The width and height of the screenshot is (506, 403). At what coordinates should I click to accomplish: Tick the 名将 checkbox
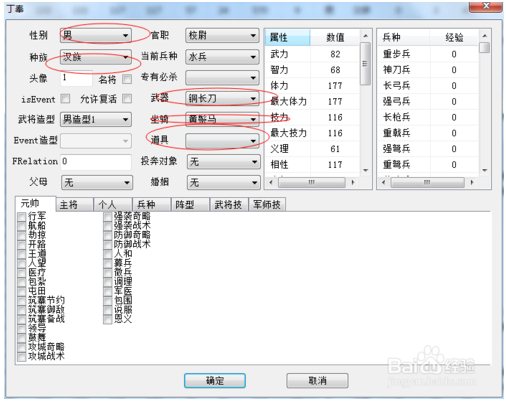(127, 79)
